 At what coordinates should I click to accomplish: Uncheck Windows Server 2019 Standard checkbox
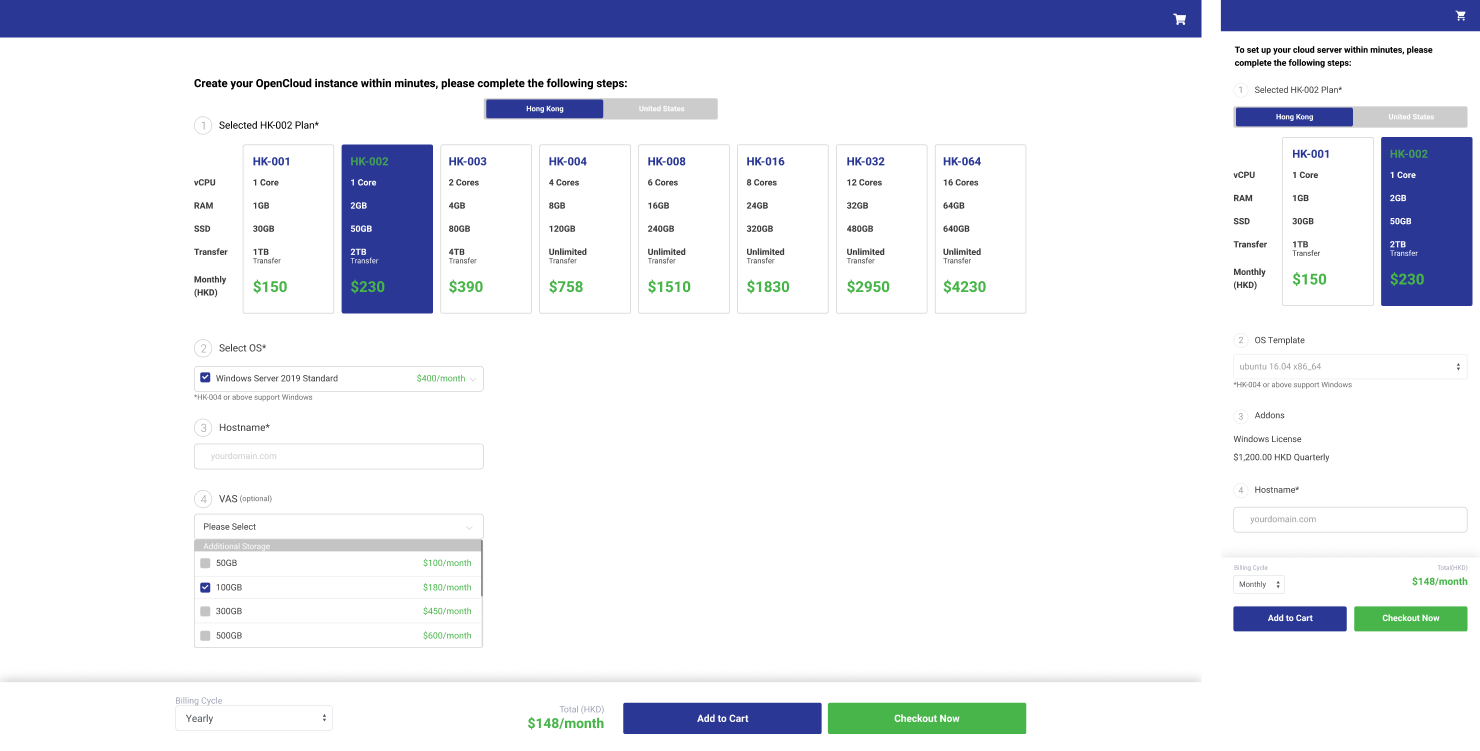coord(205,378)
